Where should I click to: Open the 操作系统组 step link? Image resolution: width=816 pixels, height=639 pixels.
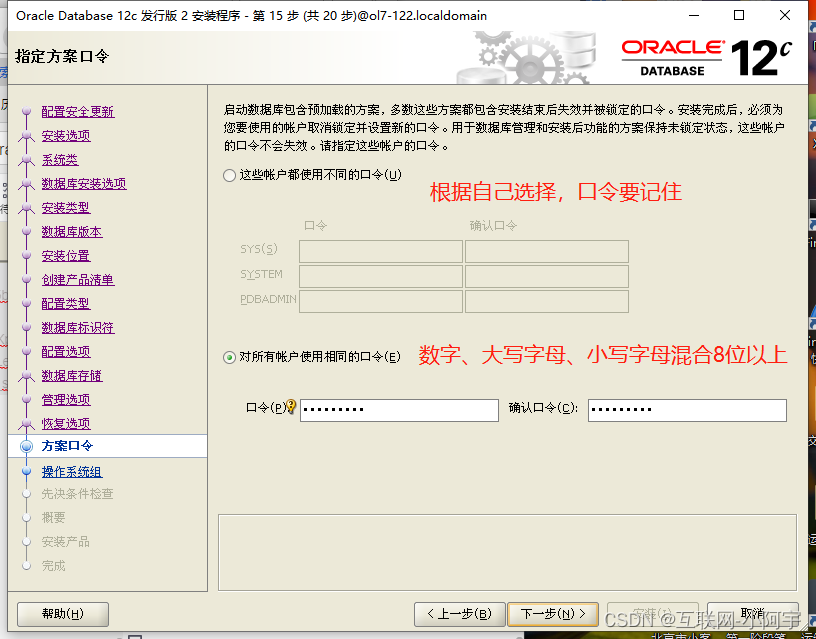click(x=72, y=471)
